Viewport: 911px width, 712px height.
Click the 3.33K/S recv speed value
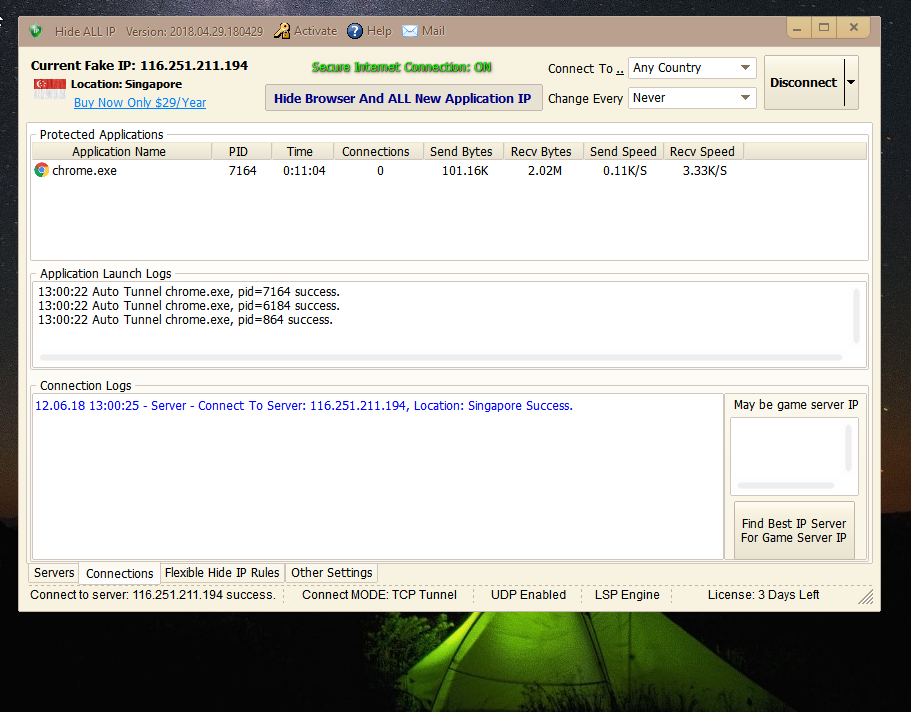[x=704, y=170]
